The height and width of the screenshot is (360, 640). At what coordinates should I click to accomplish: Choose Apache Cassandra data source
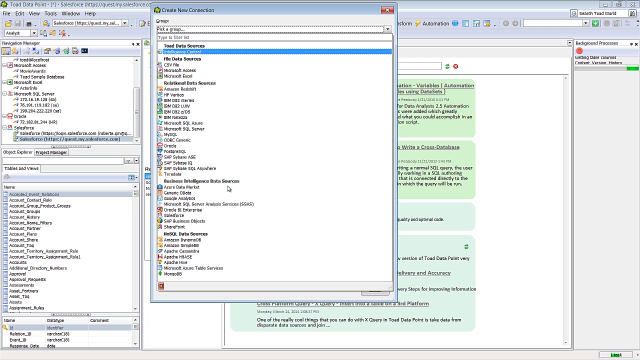pos(181,251)
